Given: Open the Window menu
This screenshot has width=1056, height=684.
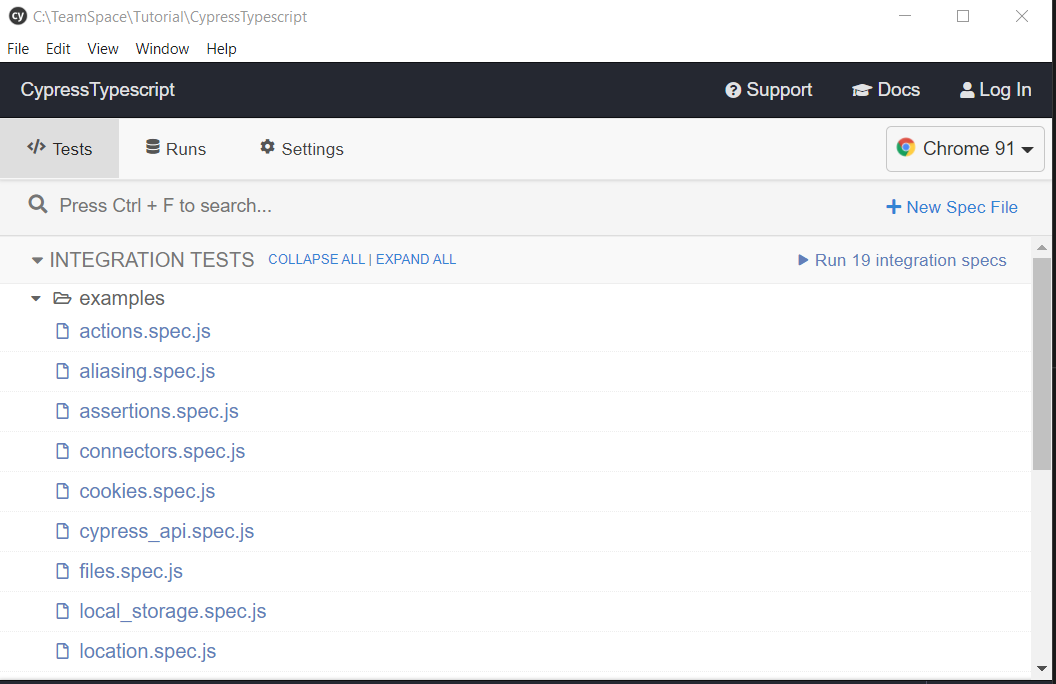Looking at the screenshot, I should point(162,49).
